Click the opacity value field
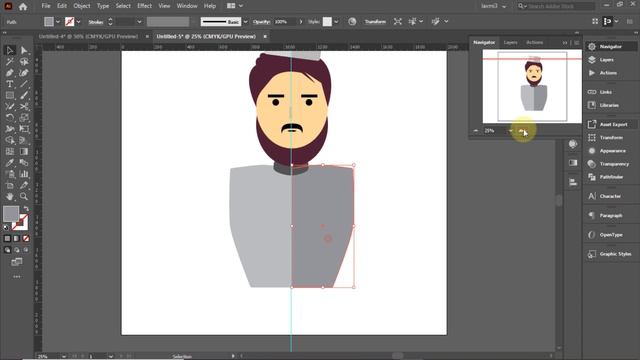The width and height of the screenshot is (640, 360). 285,22
